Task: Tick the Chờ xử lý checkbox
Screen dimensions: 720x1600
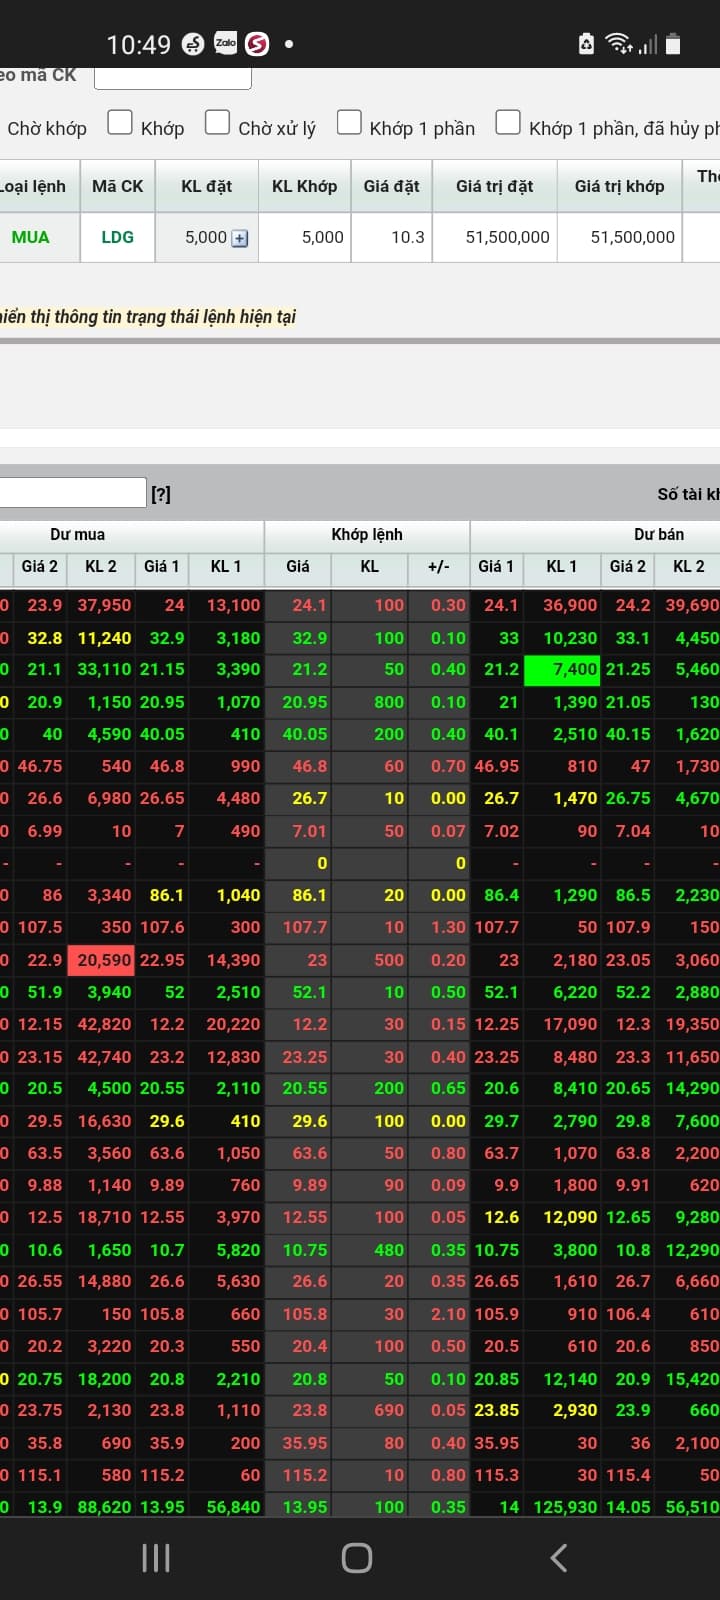Action: point(217,122)
